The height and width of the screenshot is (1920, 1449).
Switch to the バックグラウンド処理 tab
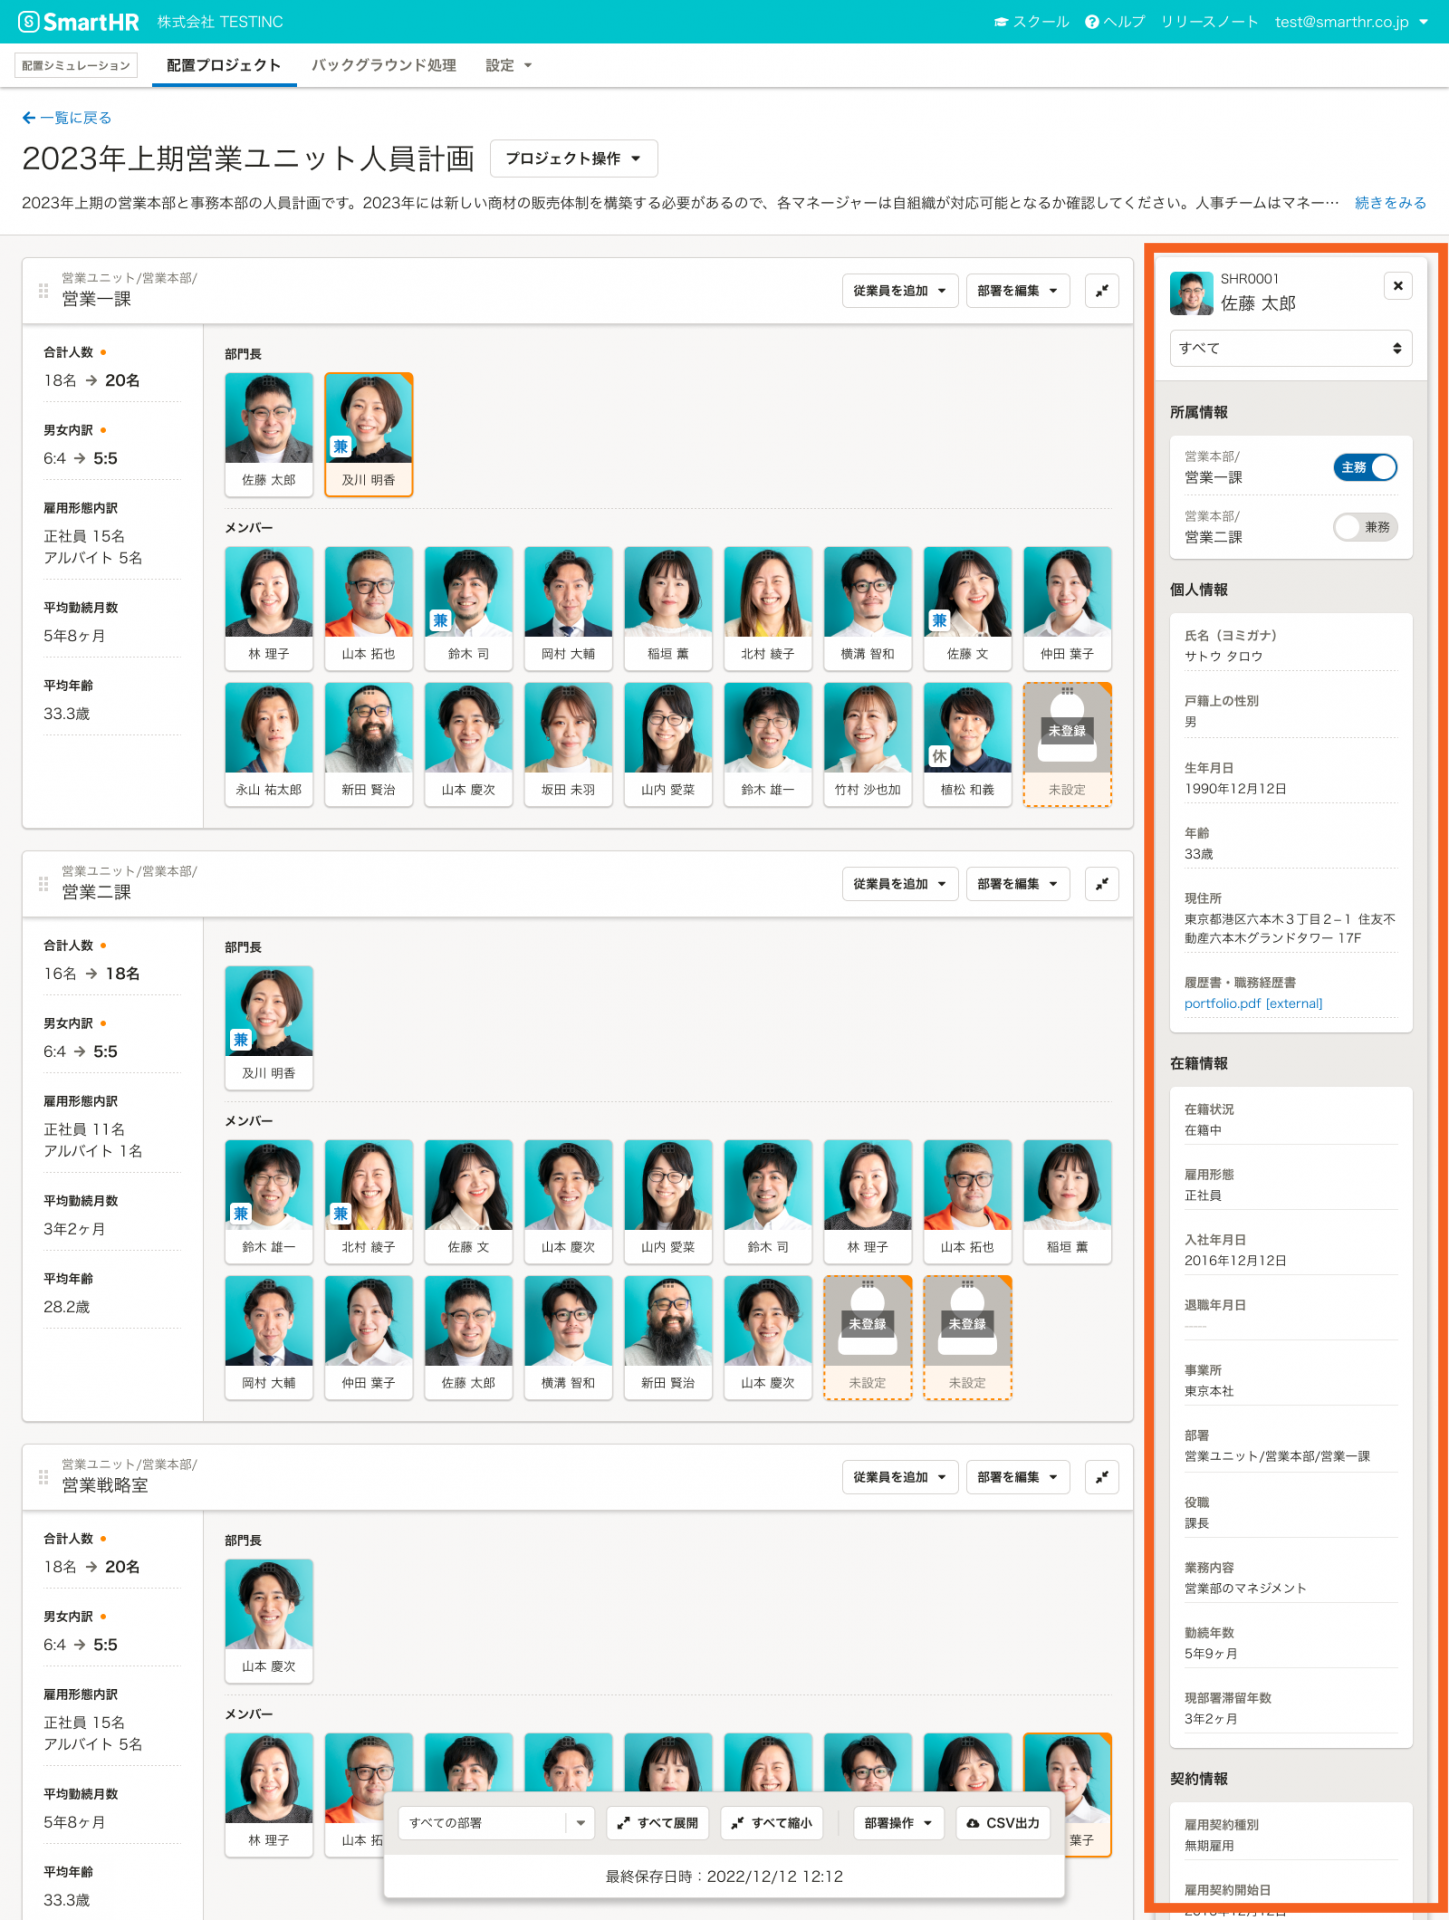pyautogui.click(x=384, y=65)
